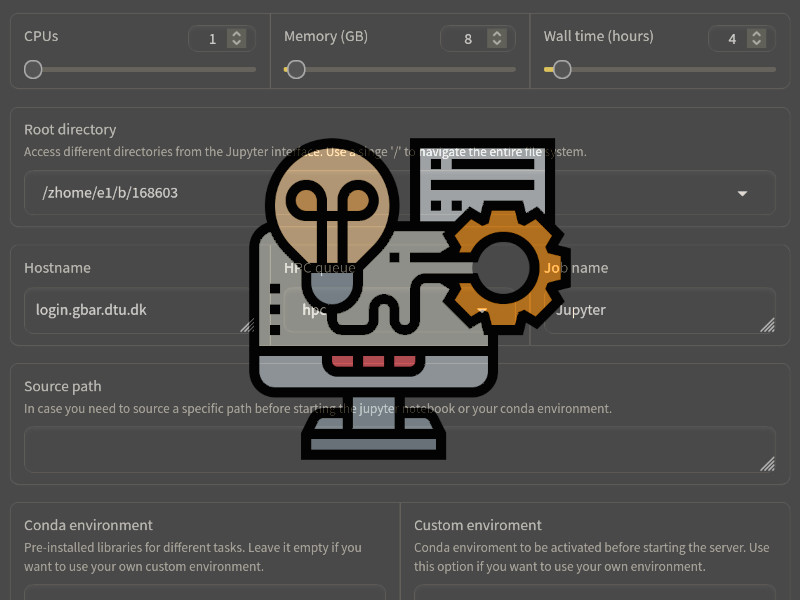Click the Wall time slider handle
800x600 pixels.
(562, 70)
